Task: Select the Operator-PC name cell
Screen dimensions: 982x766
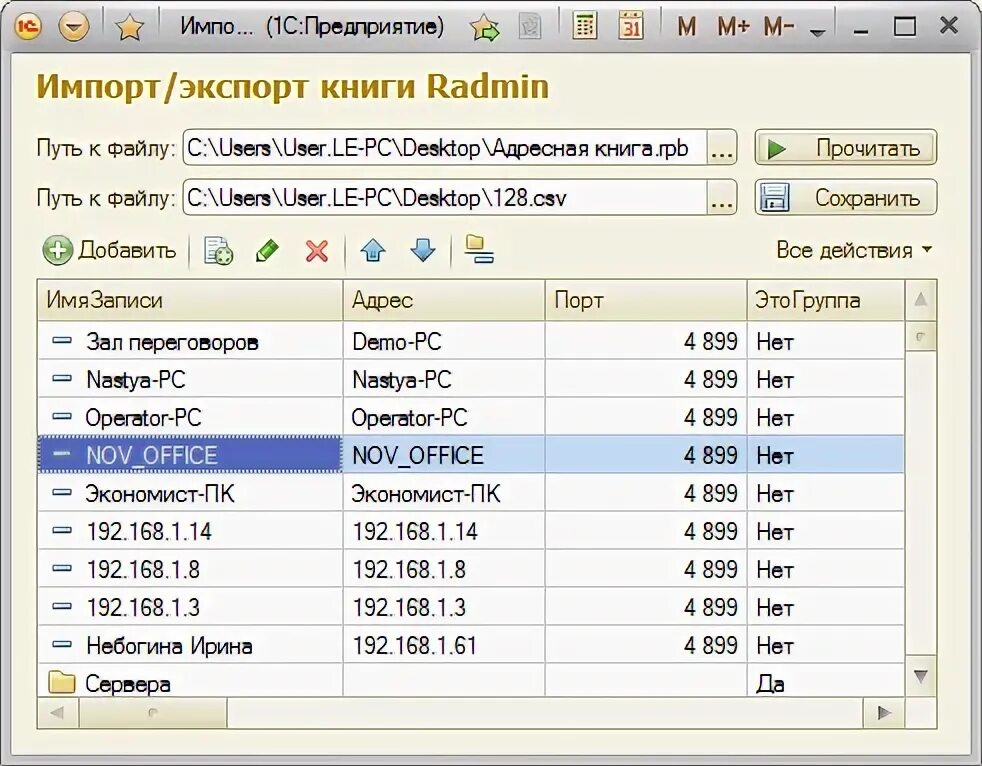Action: (x=190, y=418)
